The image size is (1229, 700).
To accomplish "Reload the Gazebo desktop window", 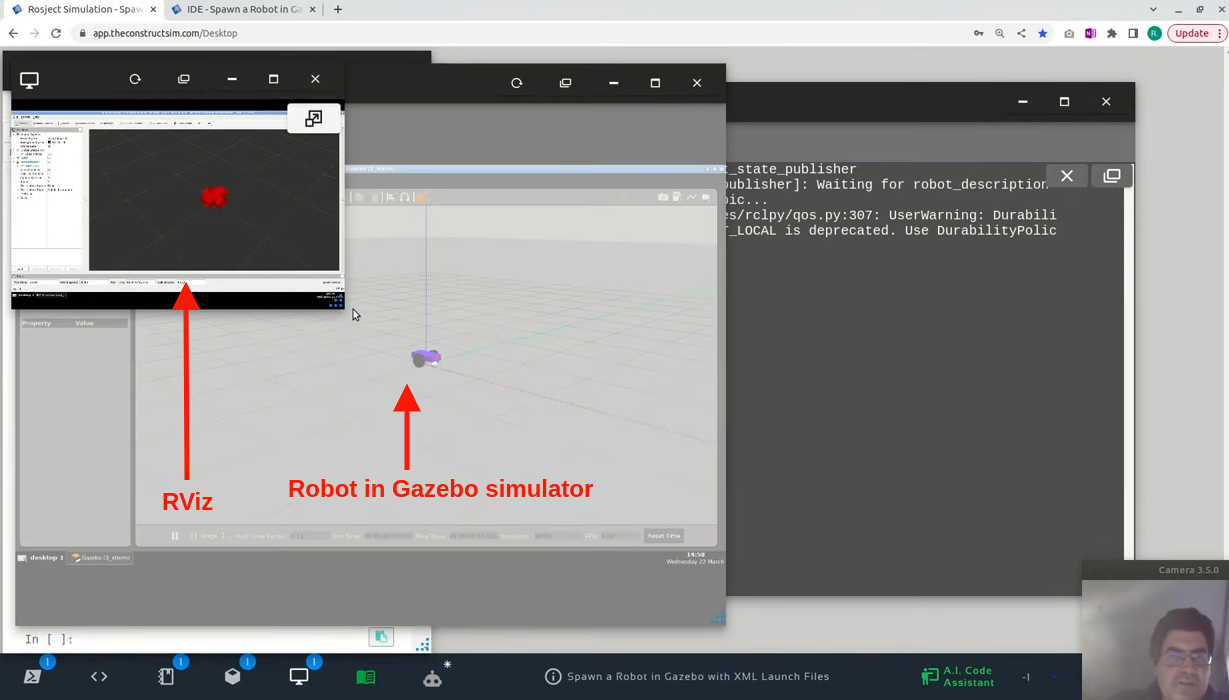I will click(x=517, y=83).
